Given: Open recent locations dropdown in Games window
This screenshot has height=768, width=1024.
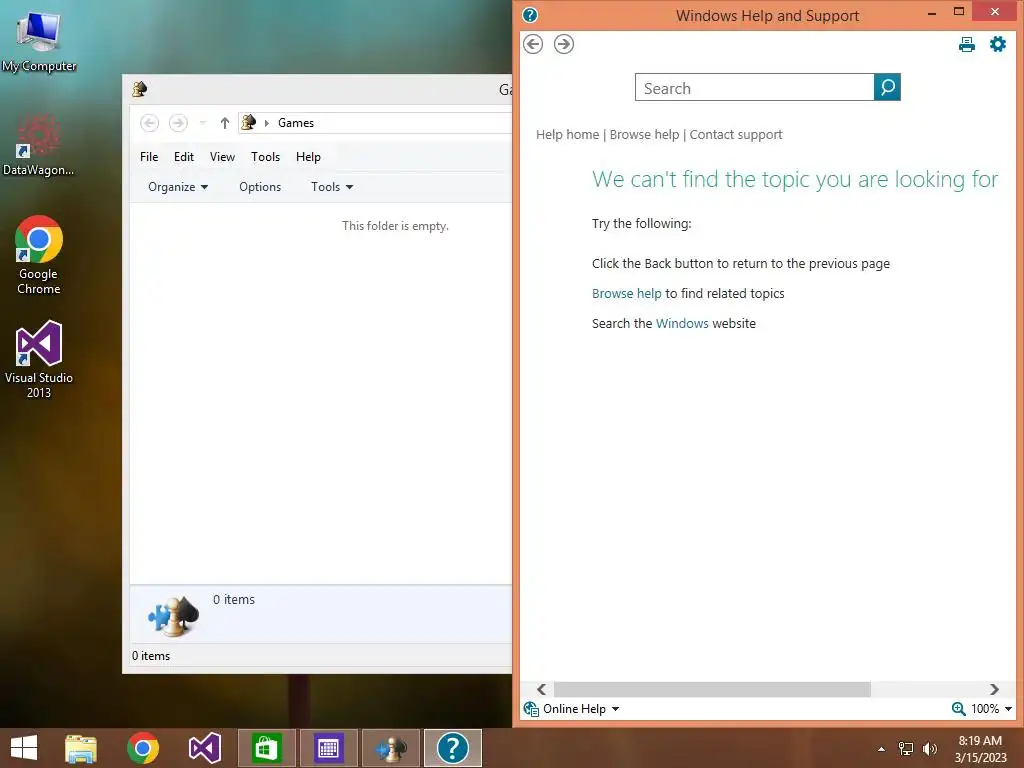Looking at the screenshot, I should 202,123.
